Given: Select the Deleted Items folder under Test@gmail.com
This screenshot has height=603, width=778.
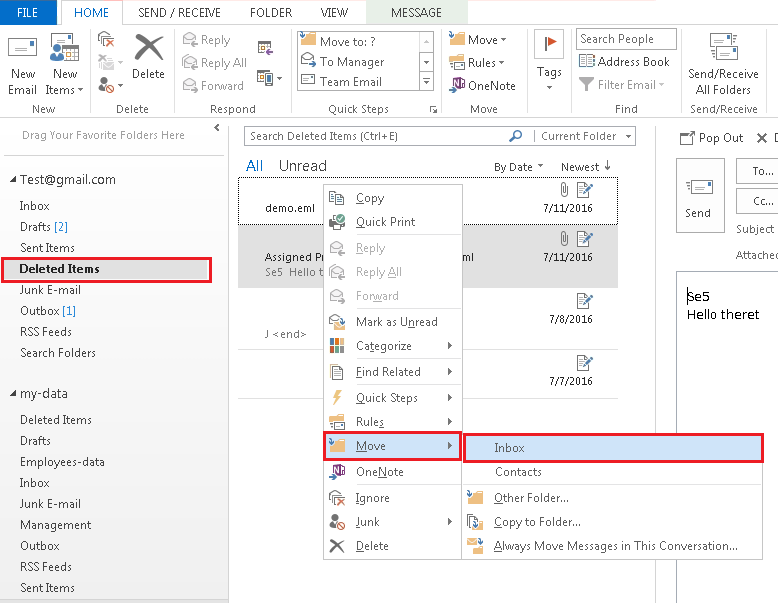Looking at the screenshot, I should (106, 269).
